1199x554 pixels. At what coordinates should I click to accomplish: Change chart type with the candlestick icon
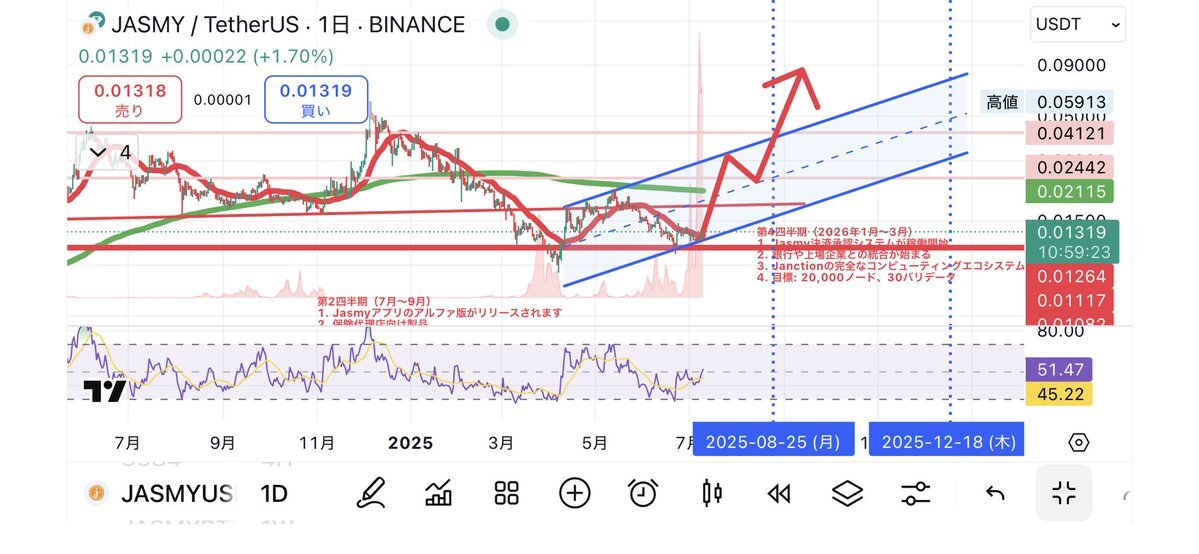[711, 493]
